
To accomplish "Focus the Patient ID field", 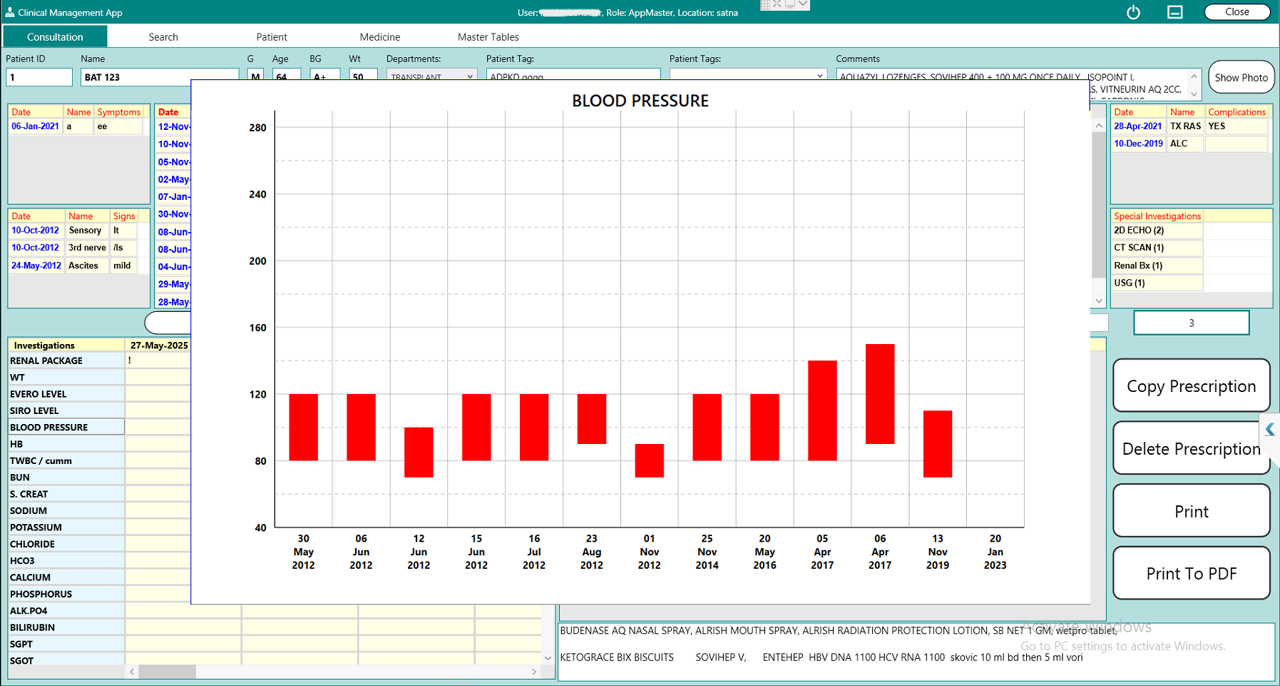I will point(39,77).
